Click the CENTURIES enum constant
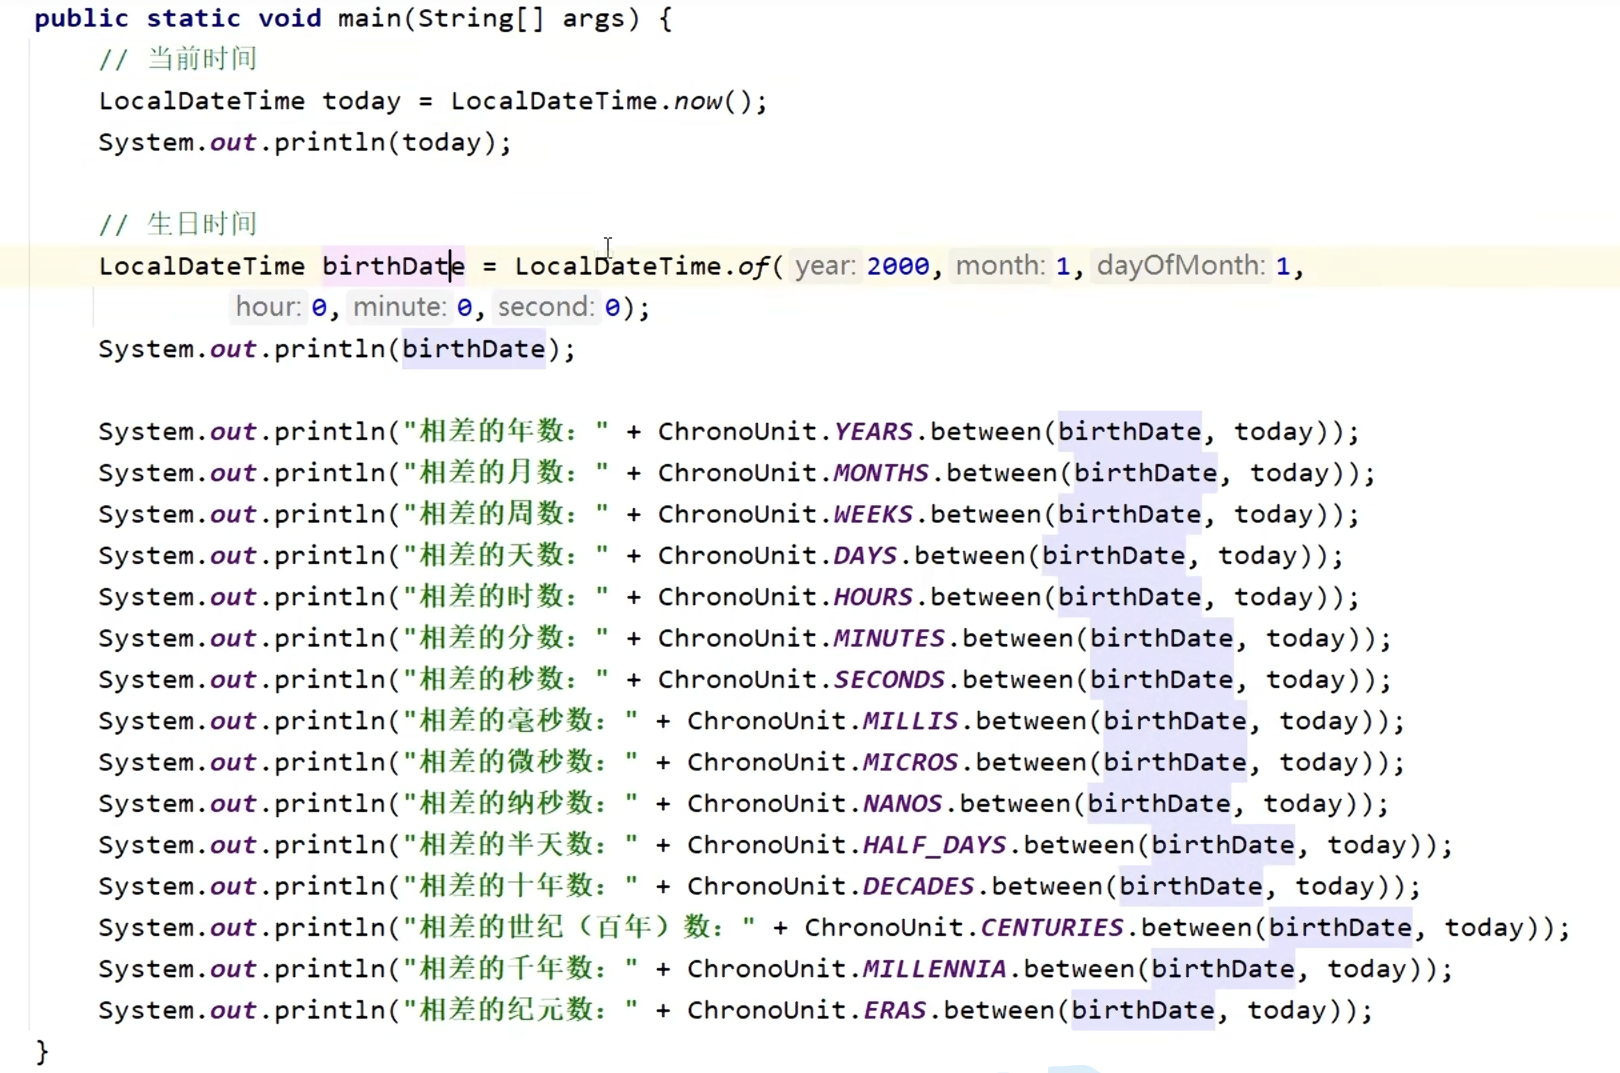This screenshot has width=1620, height=1073. (x=1051, y=928)
